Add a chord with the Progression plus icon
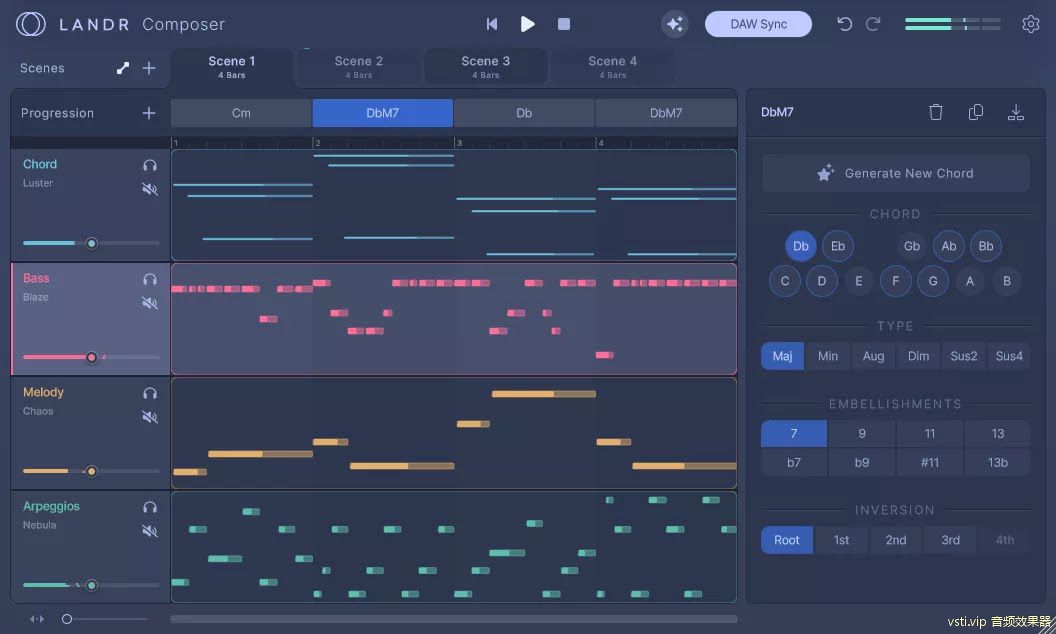Viewport: 1056px width, 634px height. pyautogui.click(x=149, y=113)
